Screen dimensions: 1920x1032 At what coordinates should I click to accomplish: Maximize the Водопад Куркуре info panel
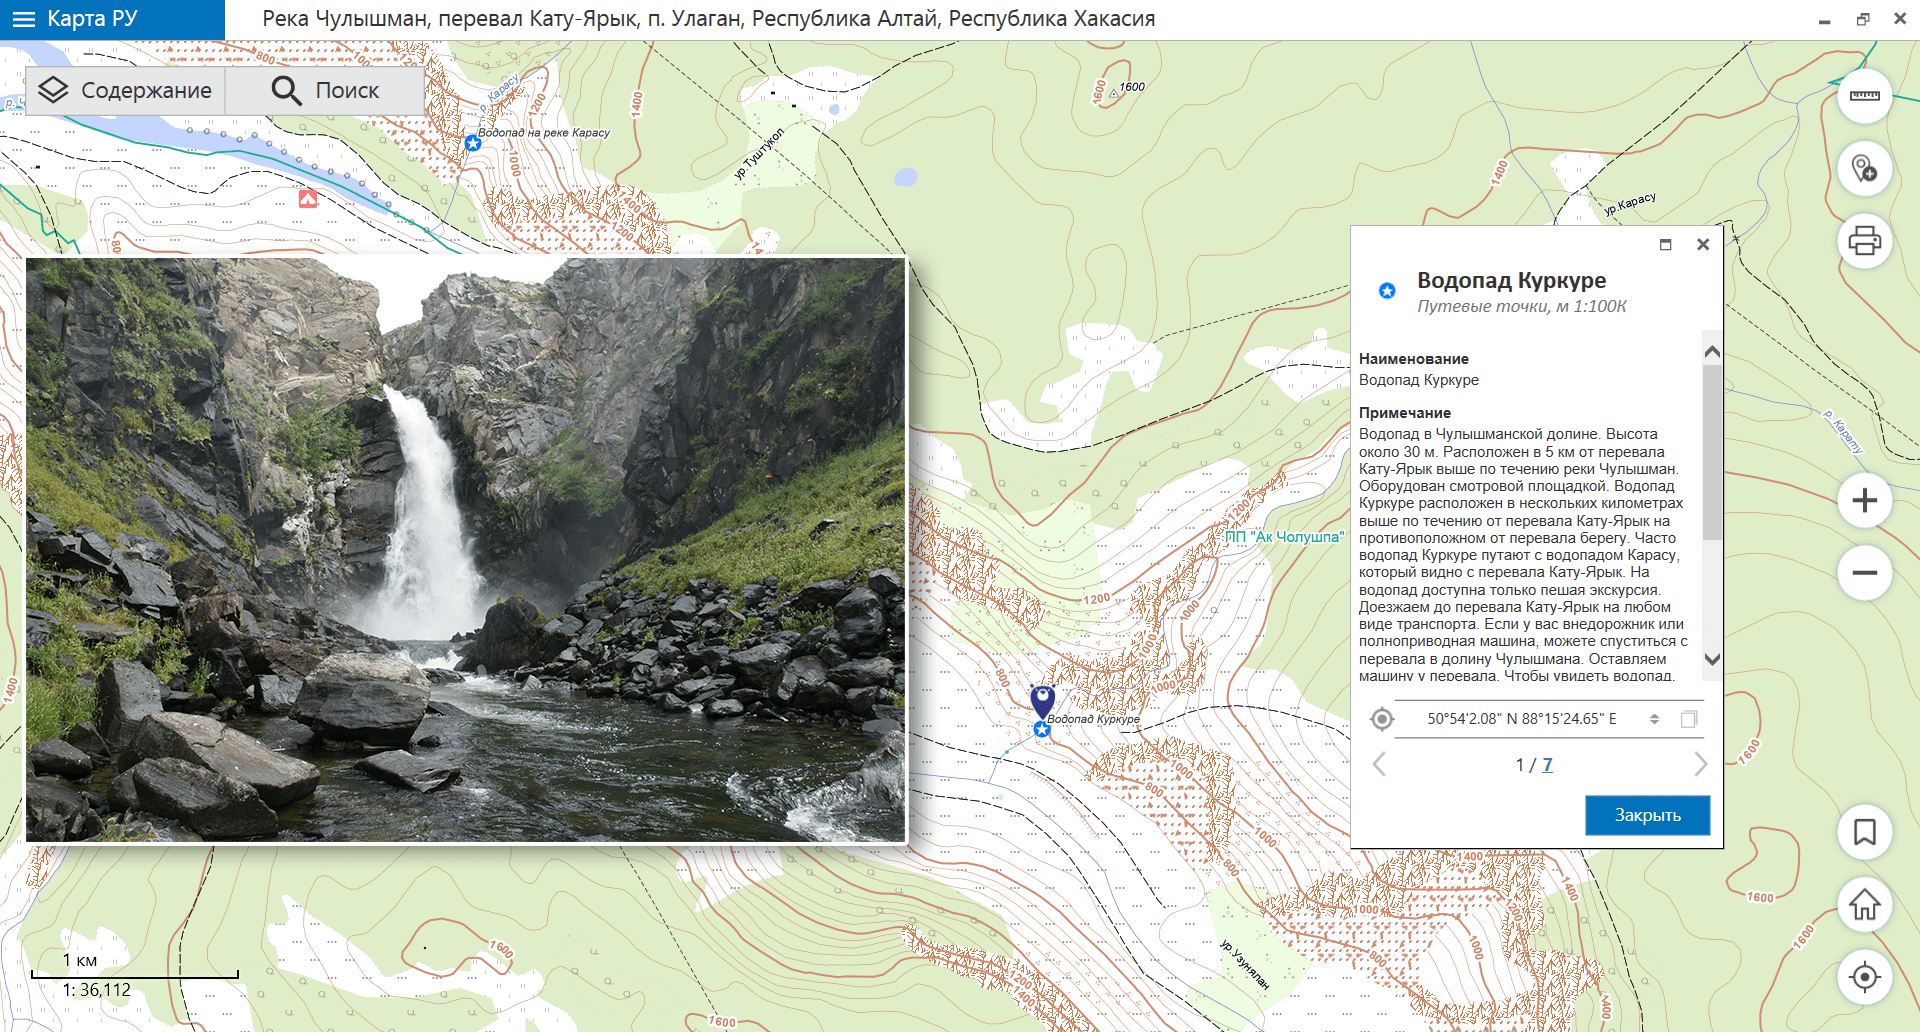(x=1665, y=245)
